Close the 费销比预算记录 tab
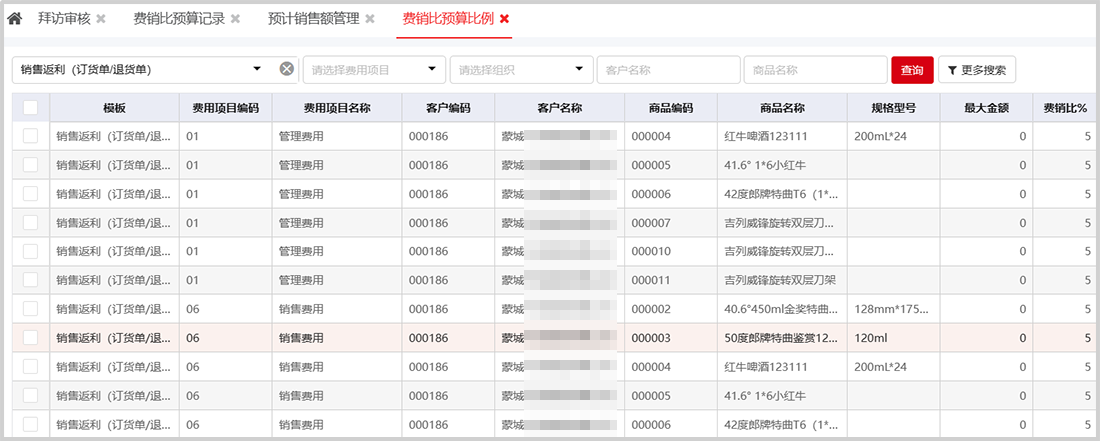Viewport: 1100px width, 441px height. click(235, 19)
